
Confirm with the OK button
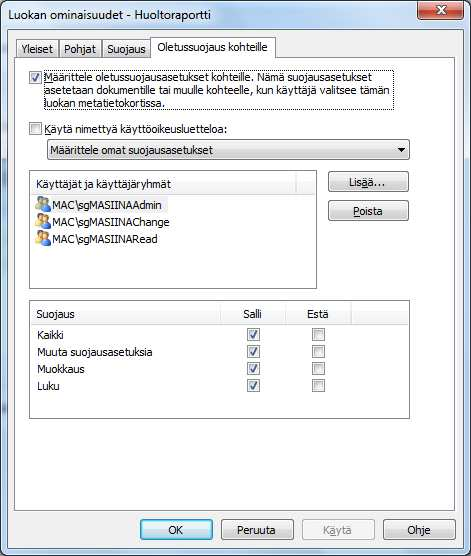[x=176, y=530]
